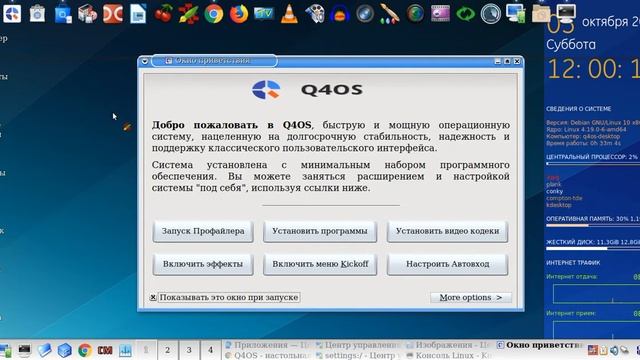Switch to virtual desktop 1
Image resolution: width=640 pixels, height=360 pixels.
(146, 350)
